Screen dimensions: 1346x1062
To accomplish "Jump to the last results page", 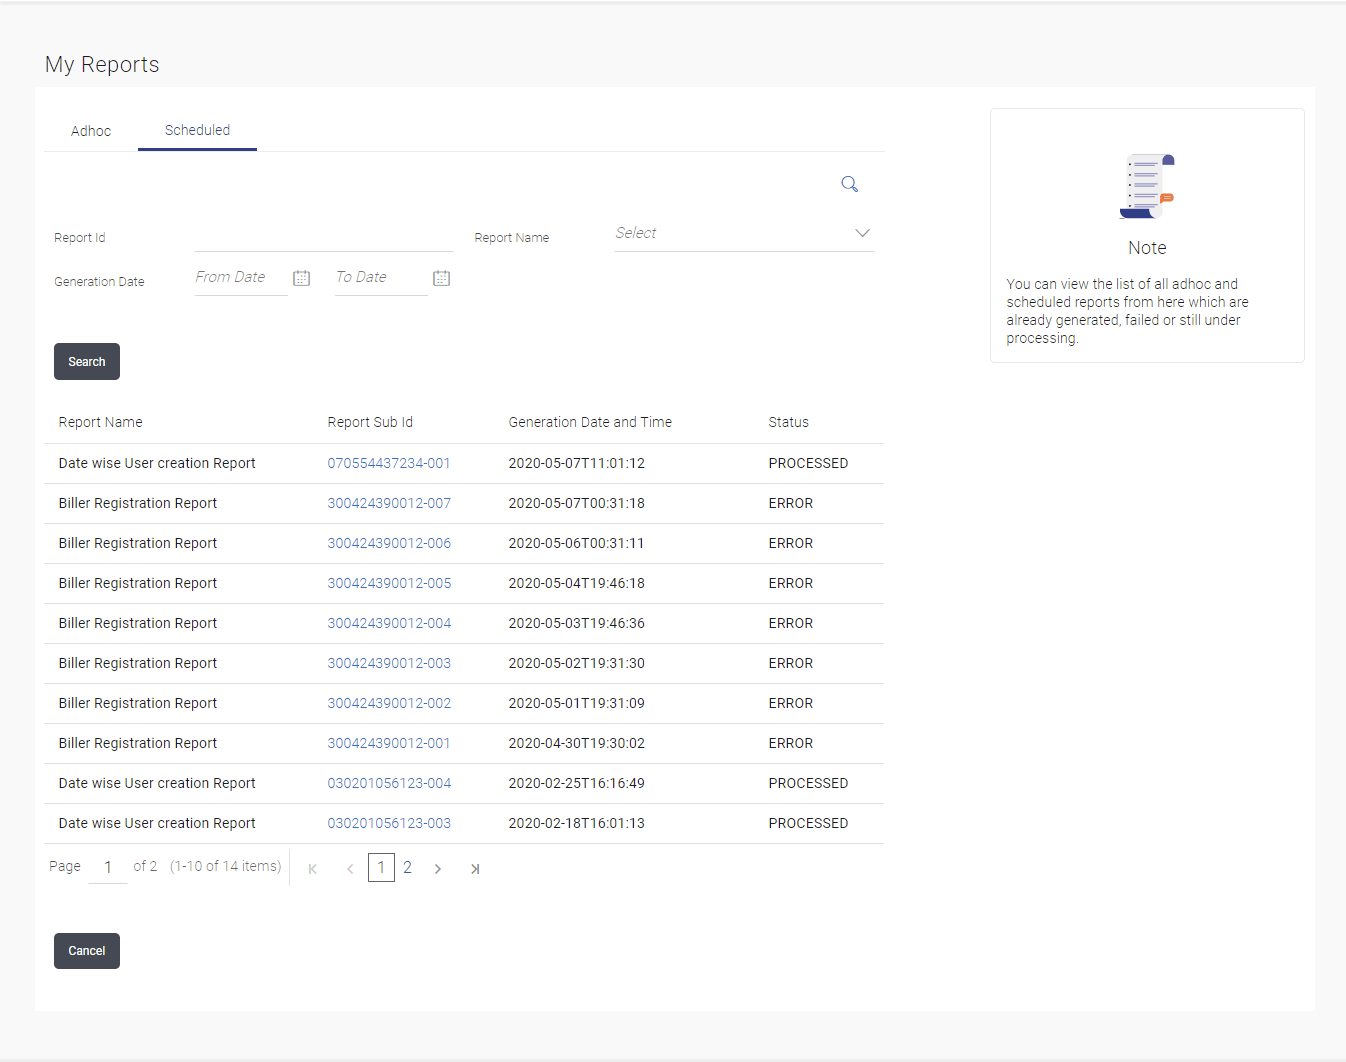I will tap(475, 869).
